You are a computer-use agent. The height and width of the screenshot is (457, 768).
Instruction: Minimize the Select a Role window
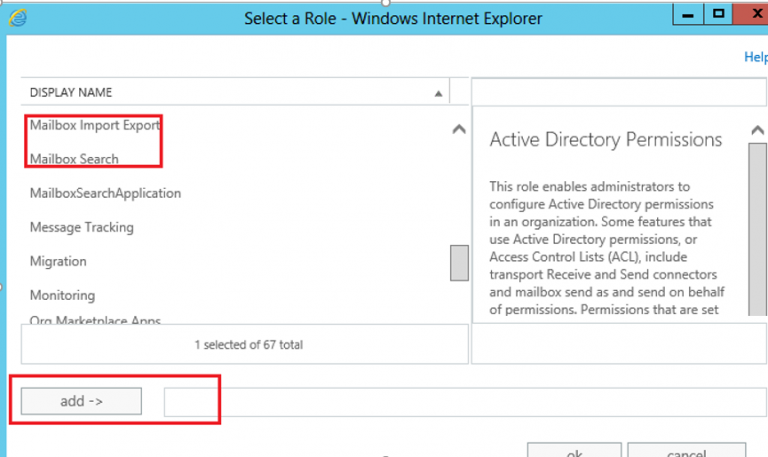[x=688, y=14]
